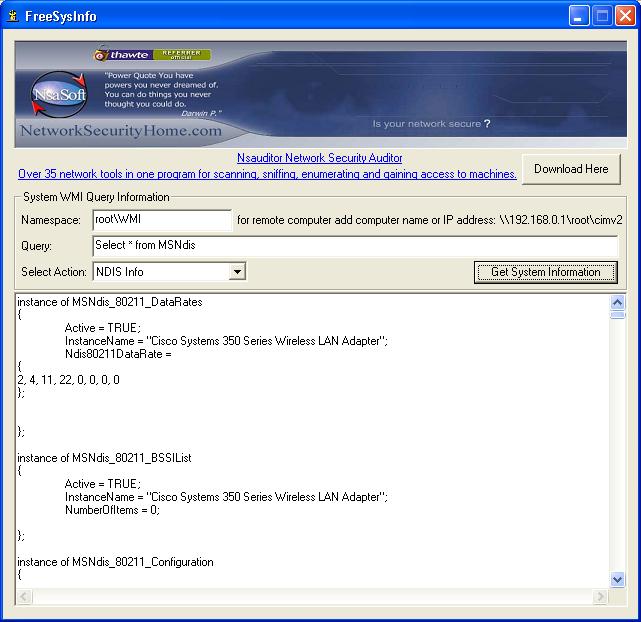Focus the Query input field

[x=355, y=246]
